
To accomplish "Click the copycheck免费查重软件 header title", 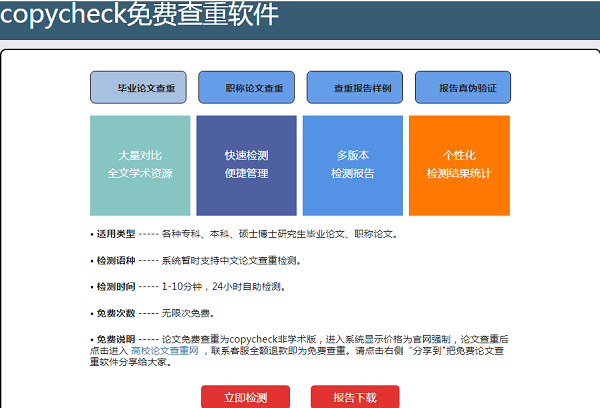I will [139, 15].
